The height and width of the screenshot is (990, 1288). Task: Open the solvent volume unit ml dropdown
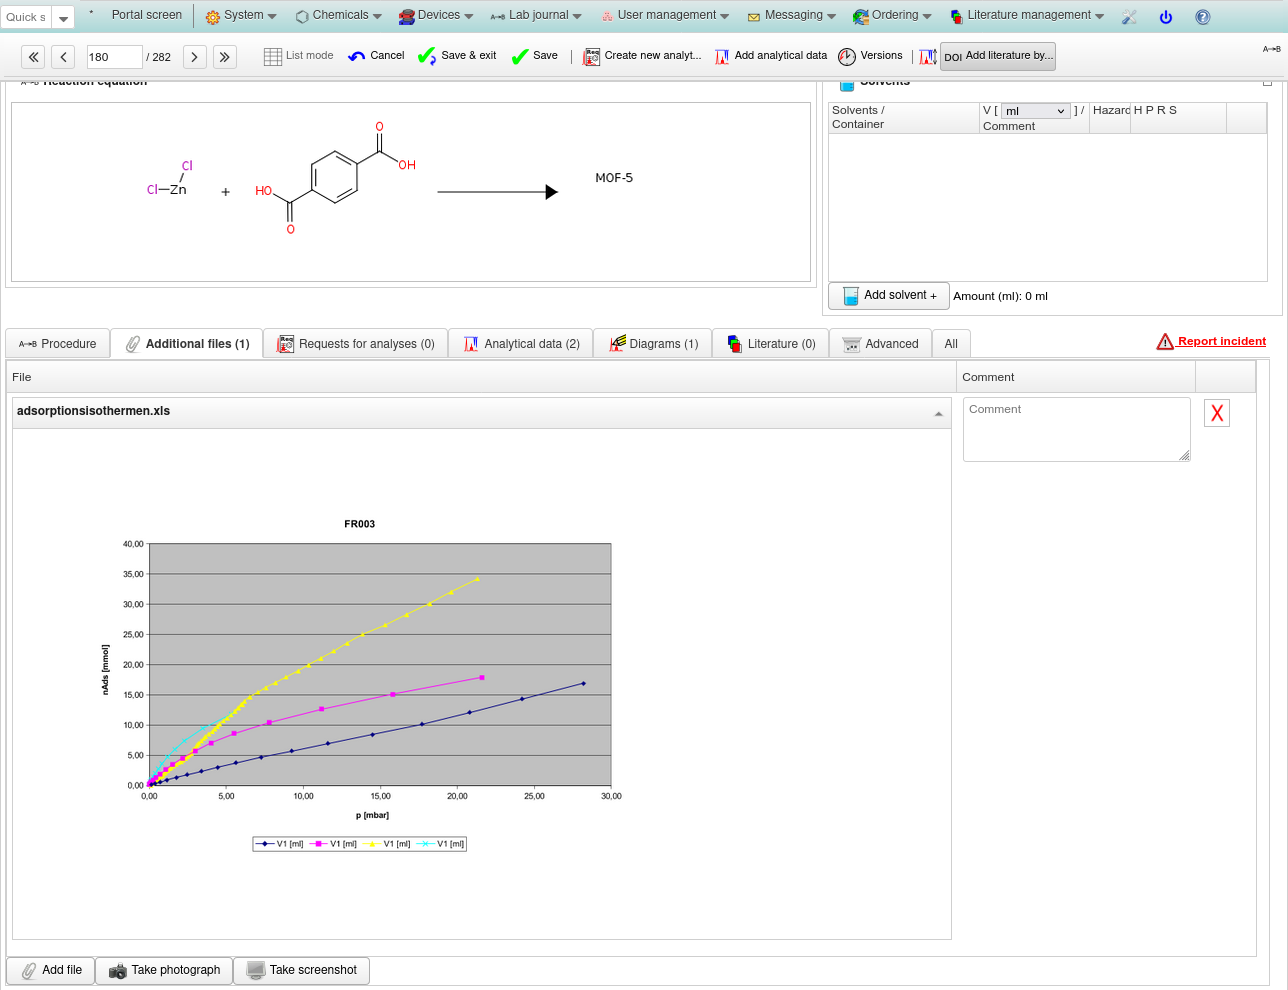1035,111
